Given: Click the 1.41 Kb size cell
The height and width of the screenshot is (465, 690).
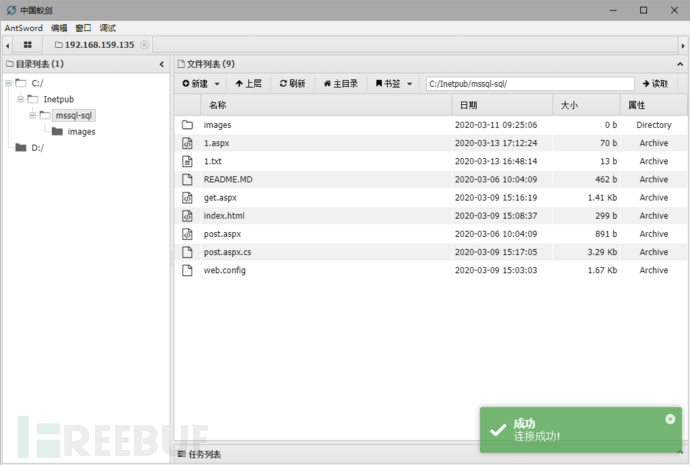Looking at the screenshot, I should click(x=602, y=198).
